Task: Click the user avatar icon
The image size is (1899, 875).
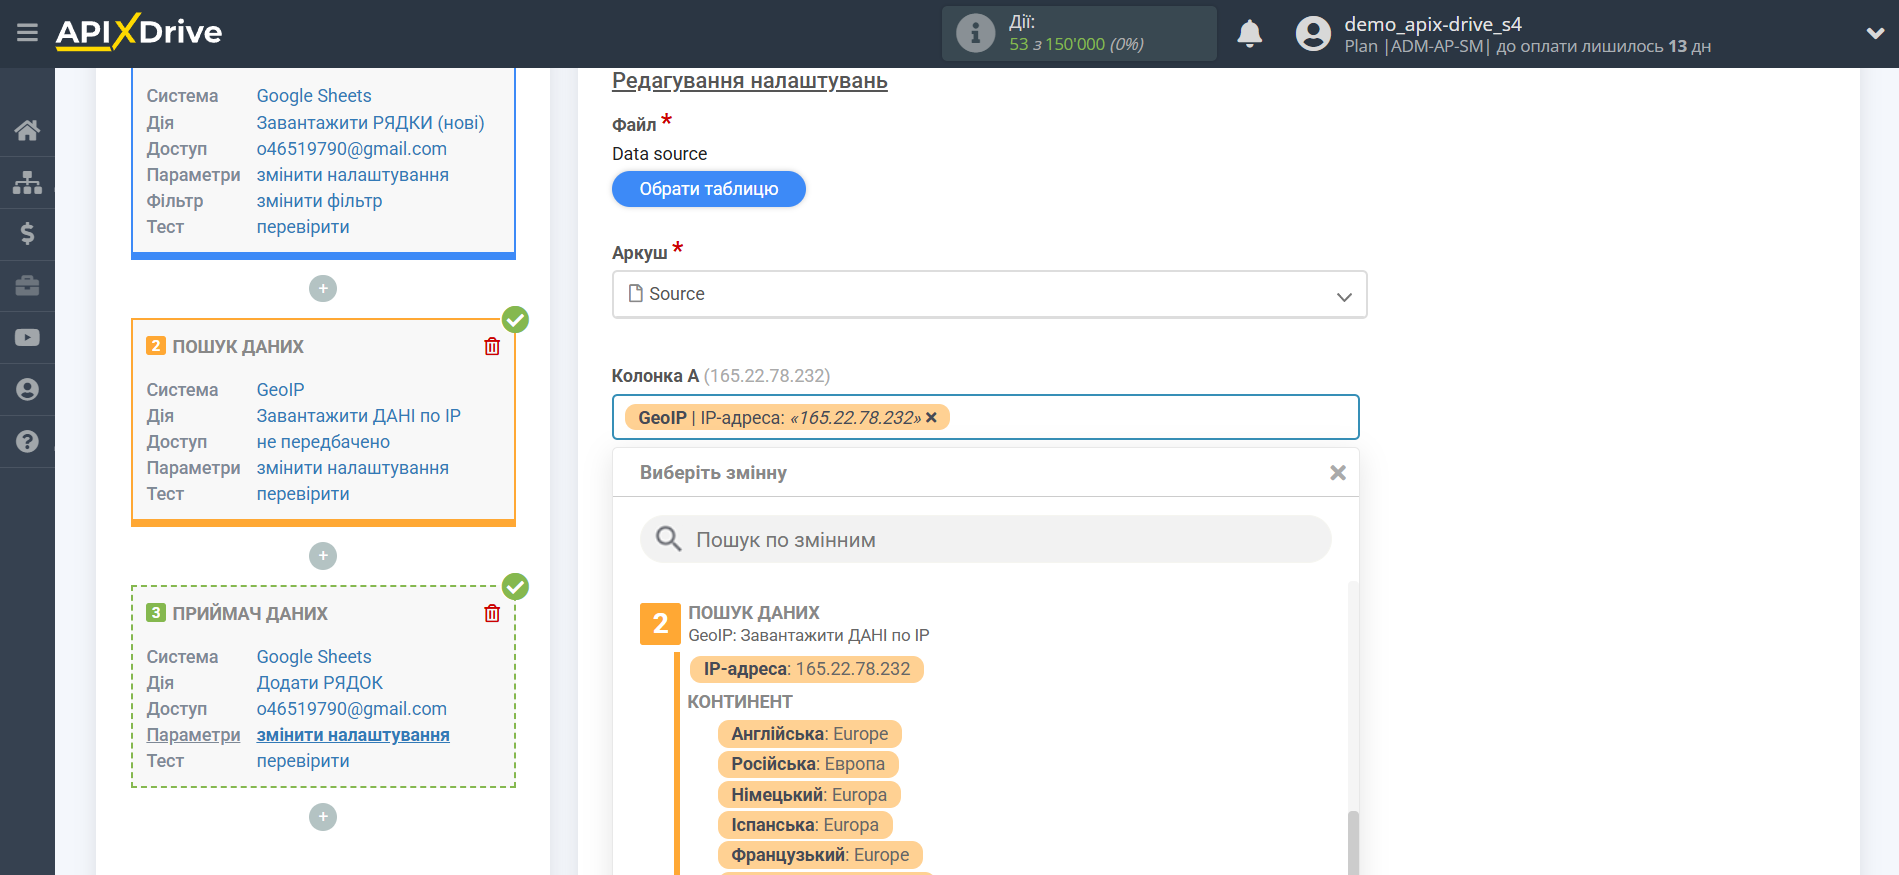Action: (1313, 34)
